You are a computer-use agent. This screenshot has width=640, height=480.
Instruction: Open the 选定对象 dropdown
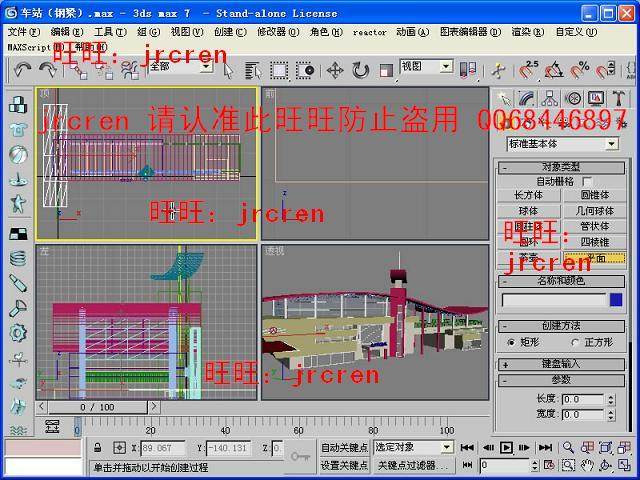click(x=413, y=448)
